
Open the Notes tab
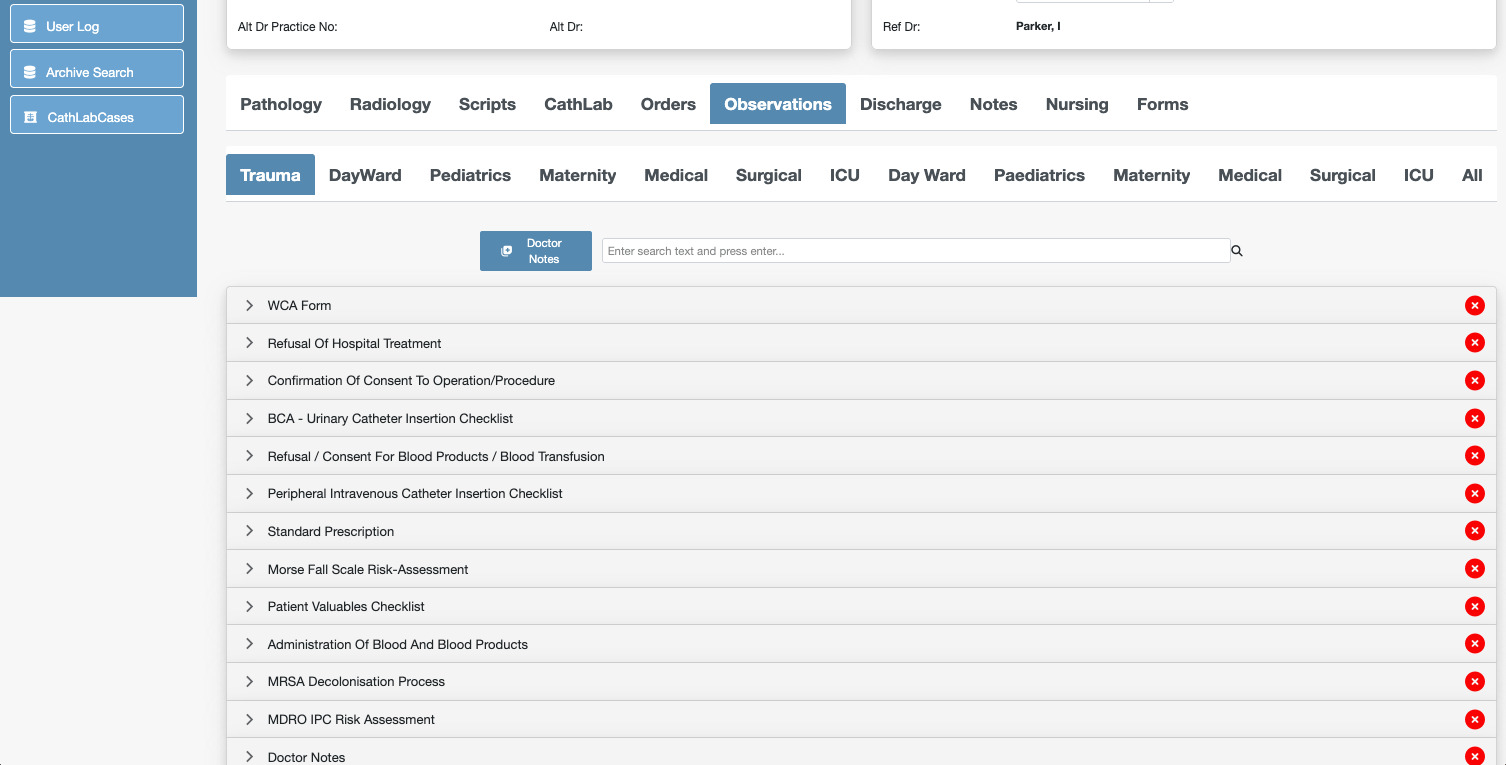[993, 104]
